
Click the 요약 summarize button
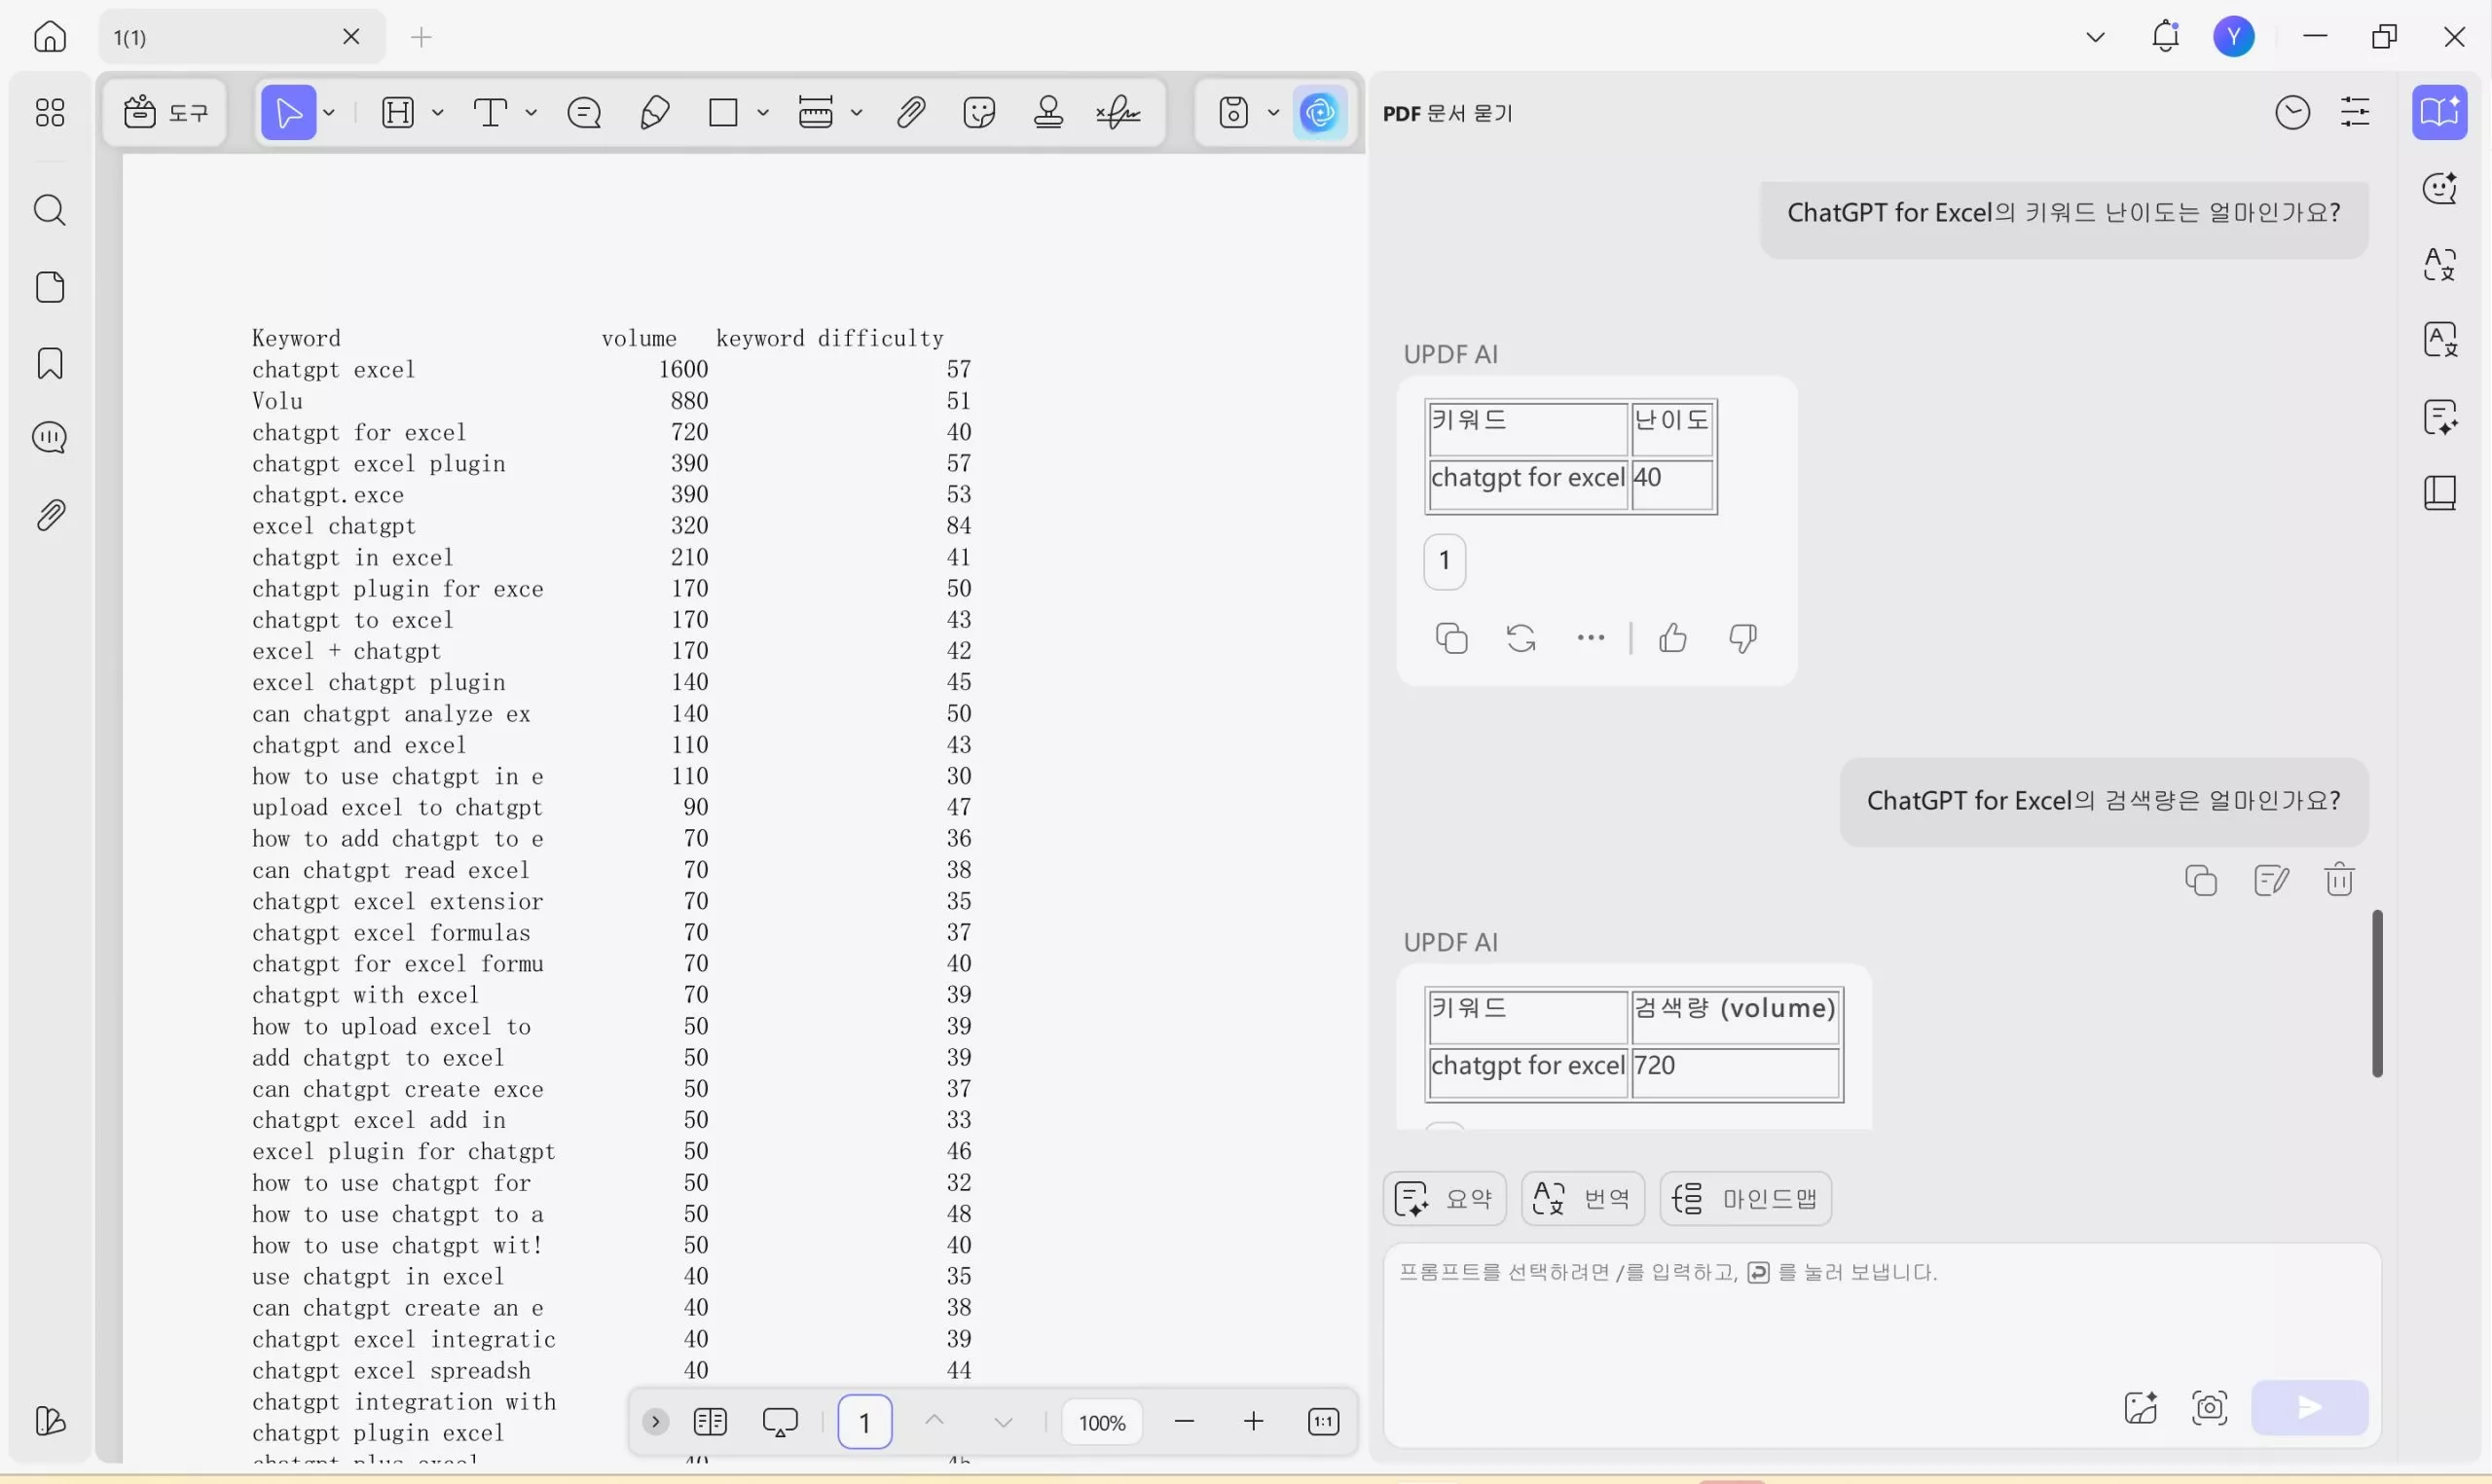tap(1445, 1197)
